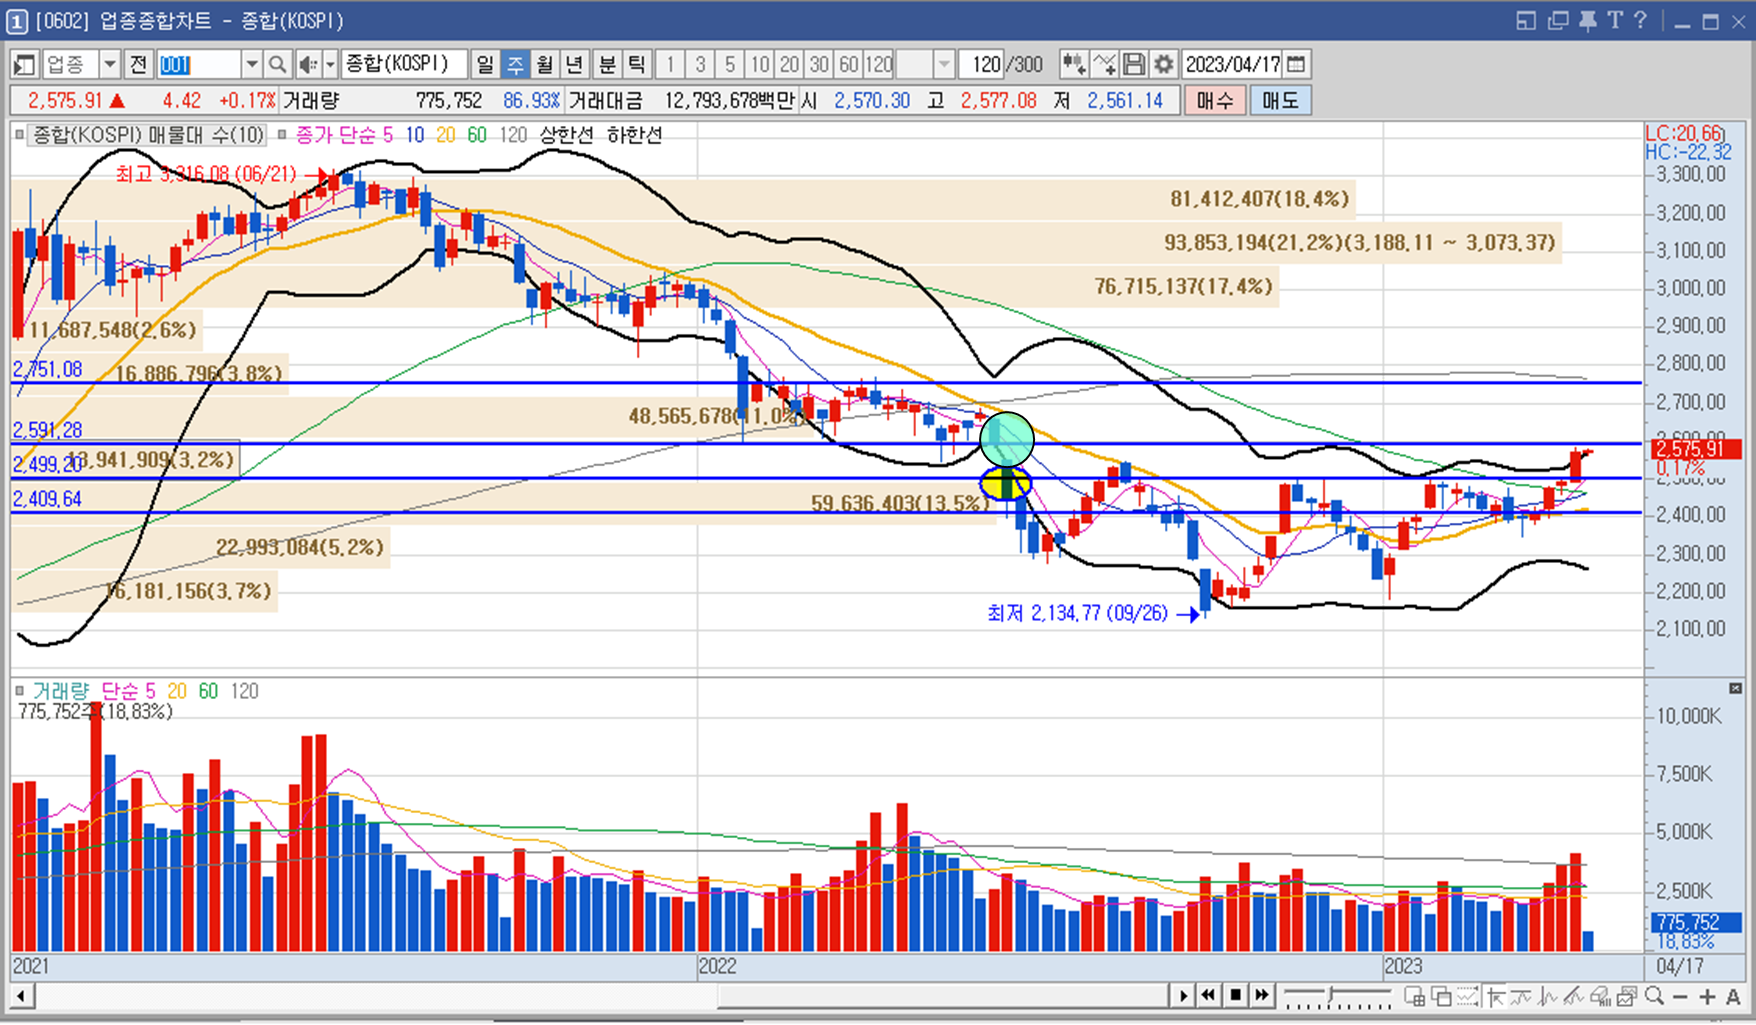1756x1025 pixels.
Task: Select the 60 interval button
Action: (849, 65)
